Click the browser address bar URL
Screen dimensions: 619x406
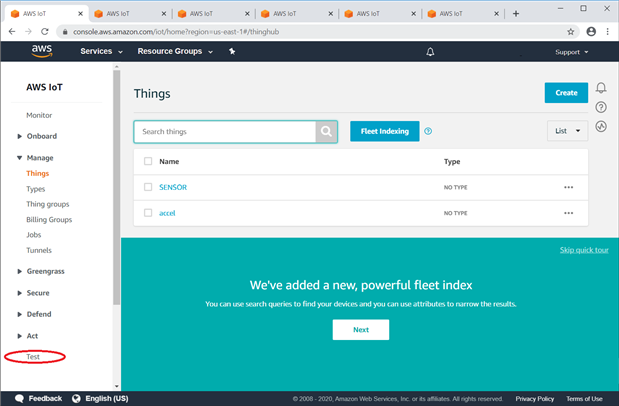tap(176, 32)
